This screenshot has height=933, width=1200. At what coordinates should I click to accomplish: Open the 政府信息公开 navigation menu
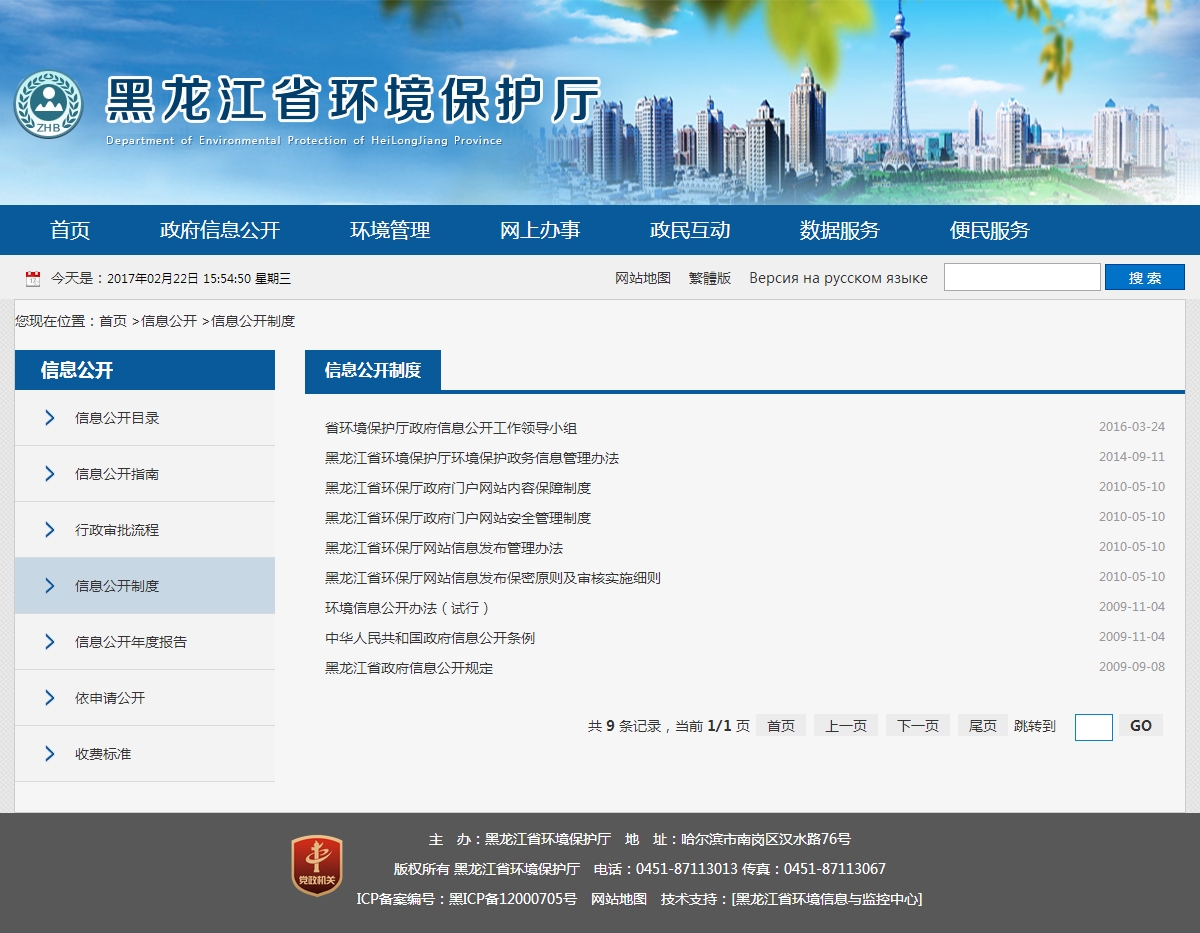[220, 231]
